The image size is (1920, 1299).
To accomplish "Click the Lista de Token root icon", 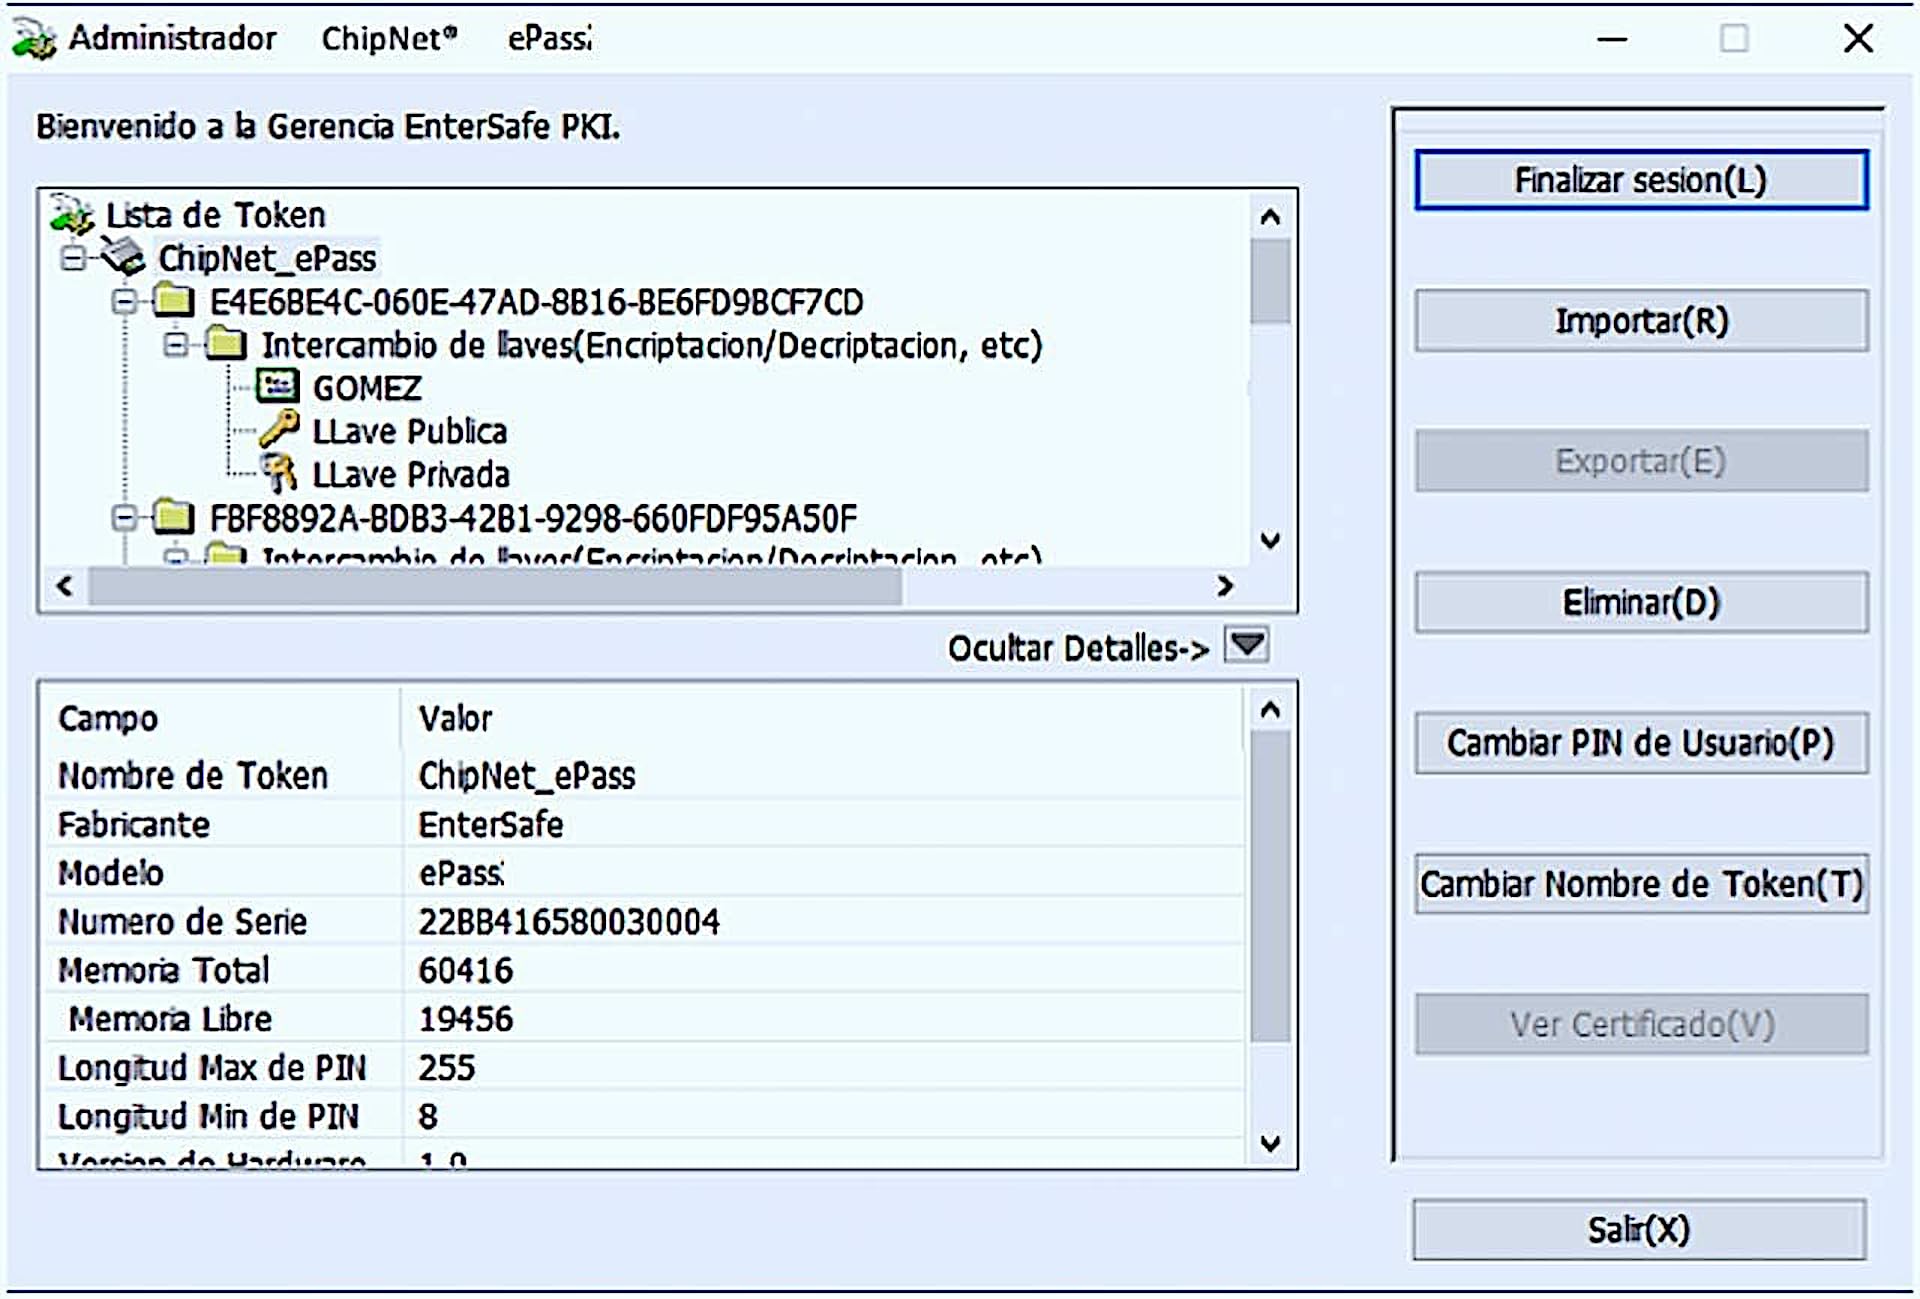I will (71, 213).
